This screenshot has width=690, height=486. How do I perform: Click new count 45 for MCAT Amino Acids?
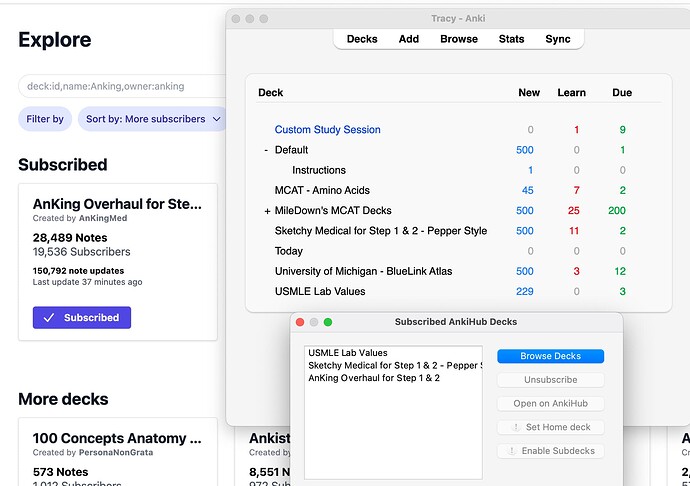pos(527,191)
